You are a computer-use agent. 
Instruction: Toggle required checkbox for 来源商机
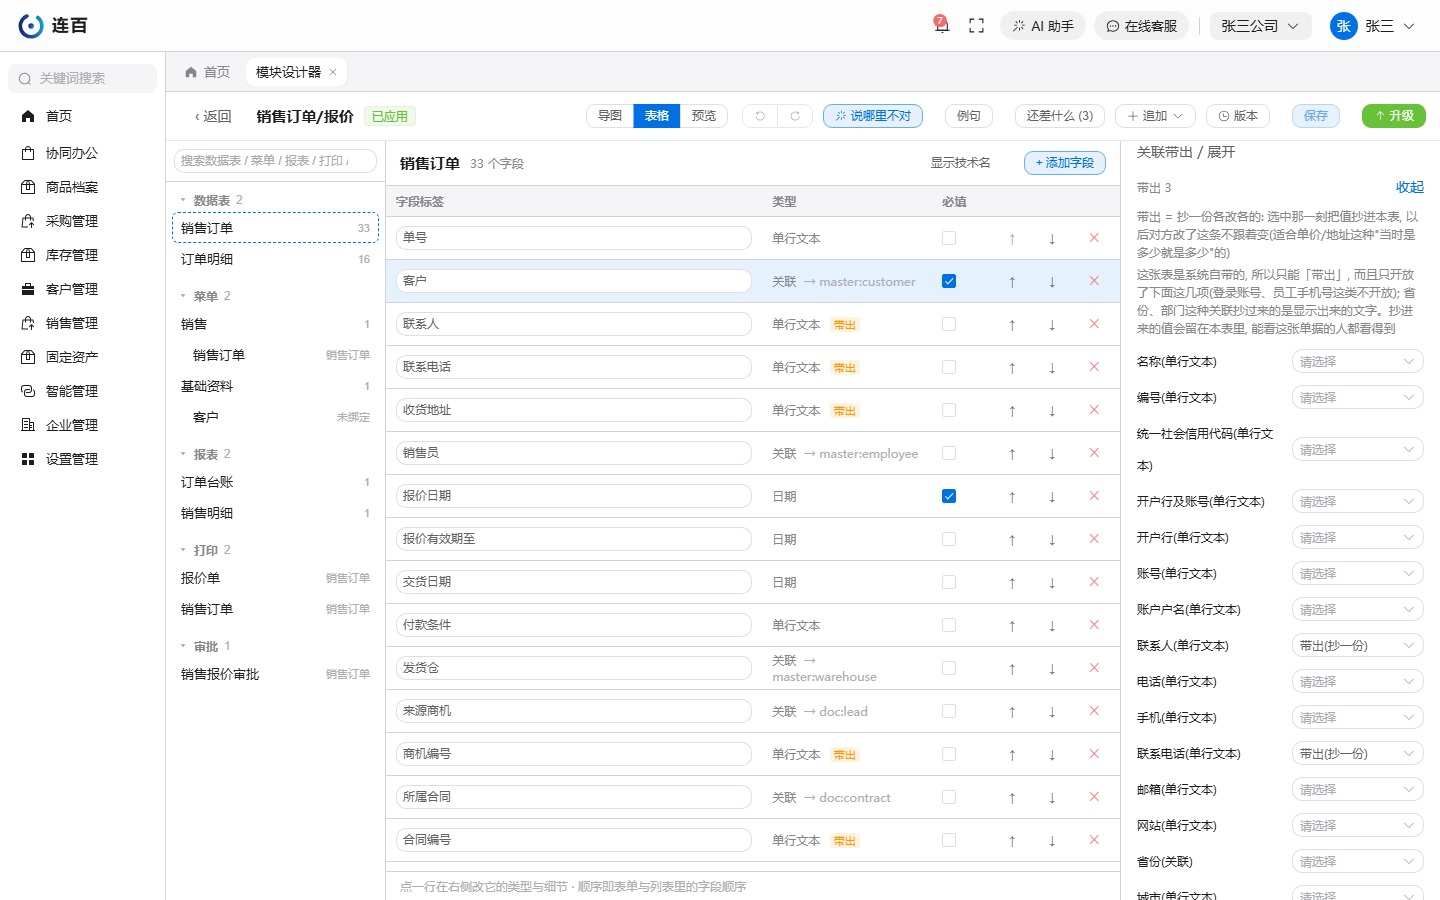point(949,711)
